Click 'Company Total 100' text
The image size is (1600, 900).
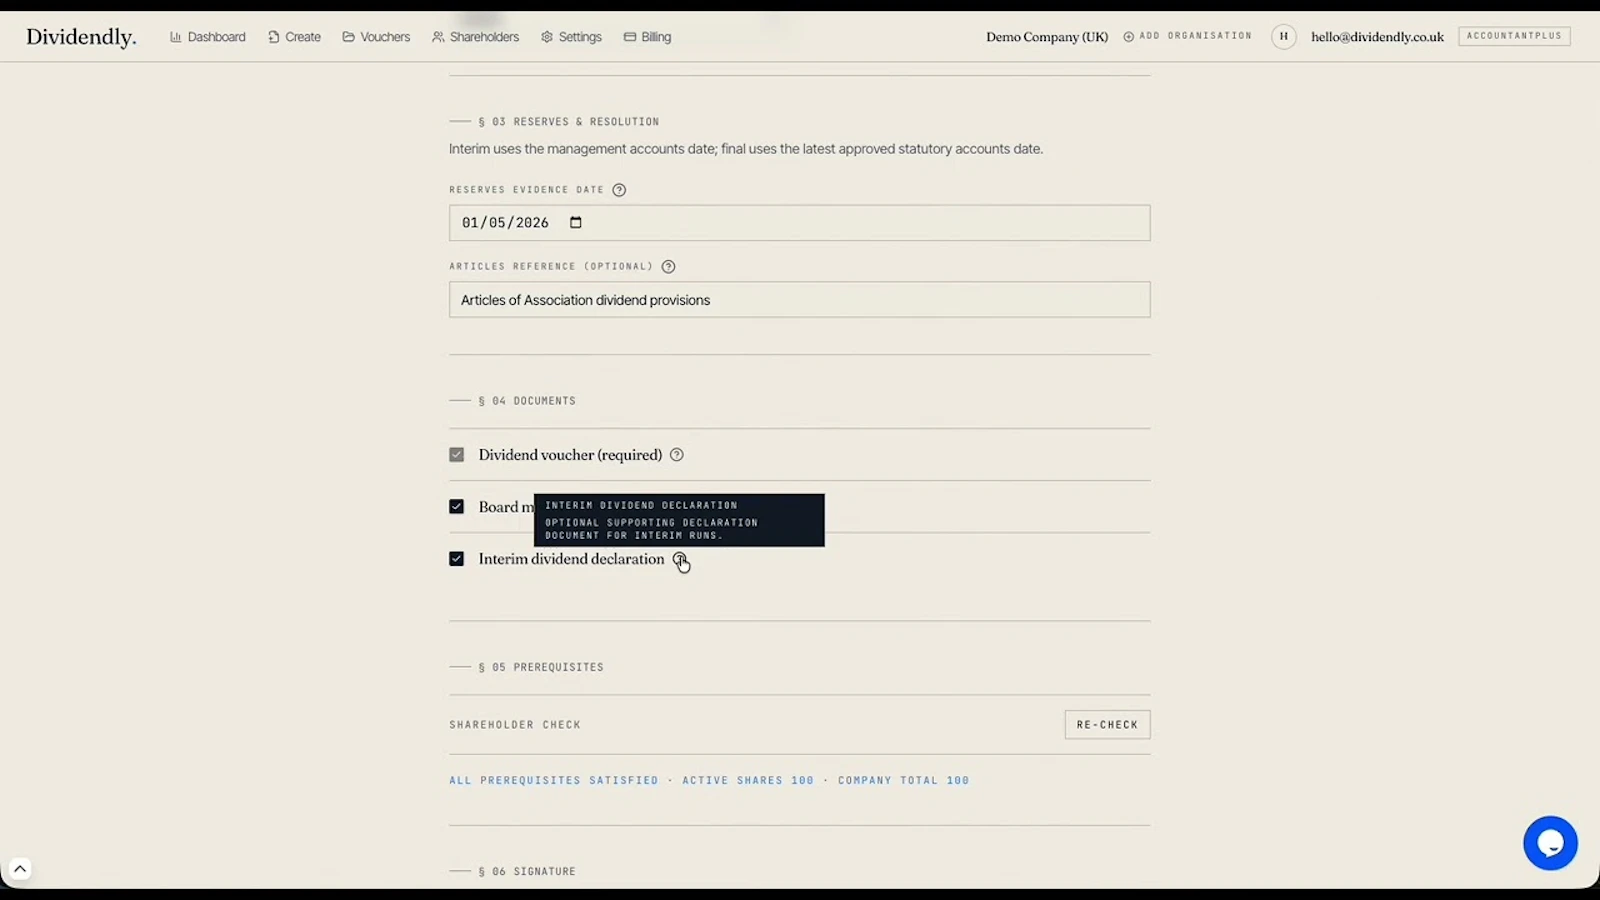904,780
